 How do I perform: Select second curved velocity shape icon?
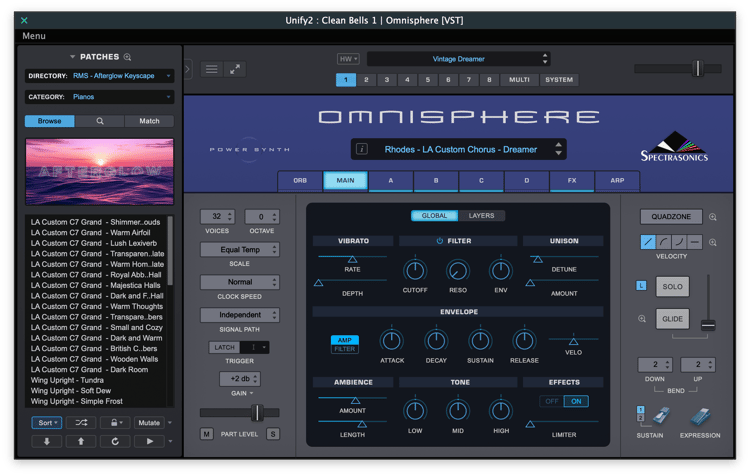(664, 242)
